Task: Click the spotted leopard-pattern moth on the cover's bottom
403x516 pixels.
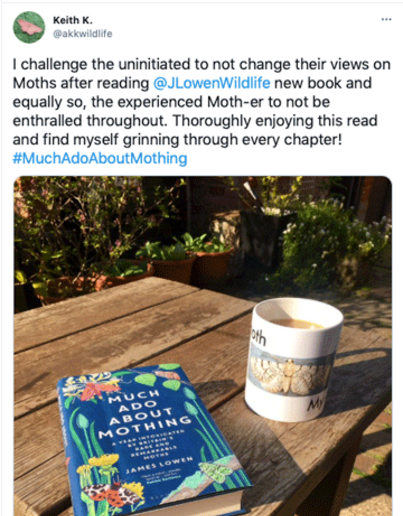Action: [112, 494]
